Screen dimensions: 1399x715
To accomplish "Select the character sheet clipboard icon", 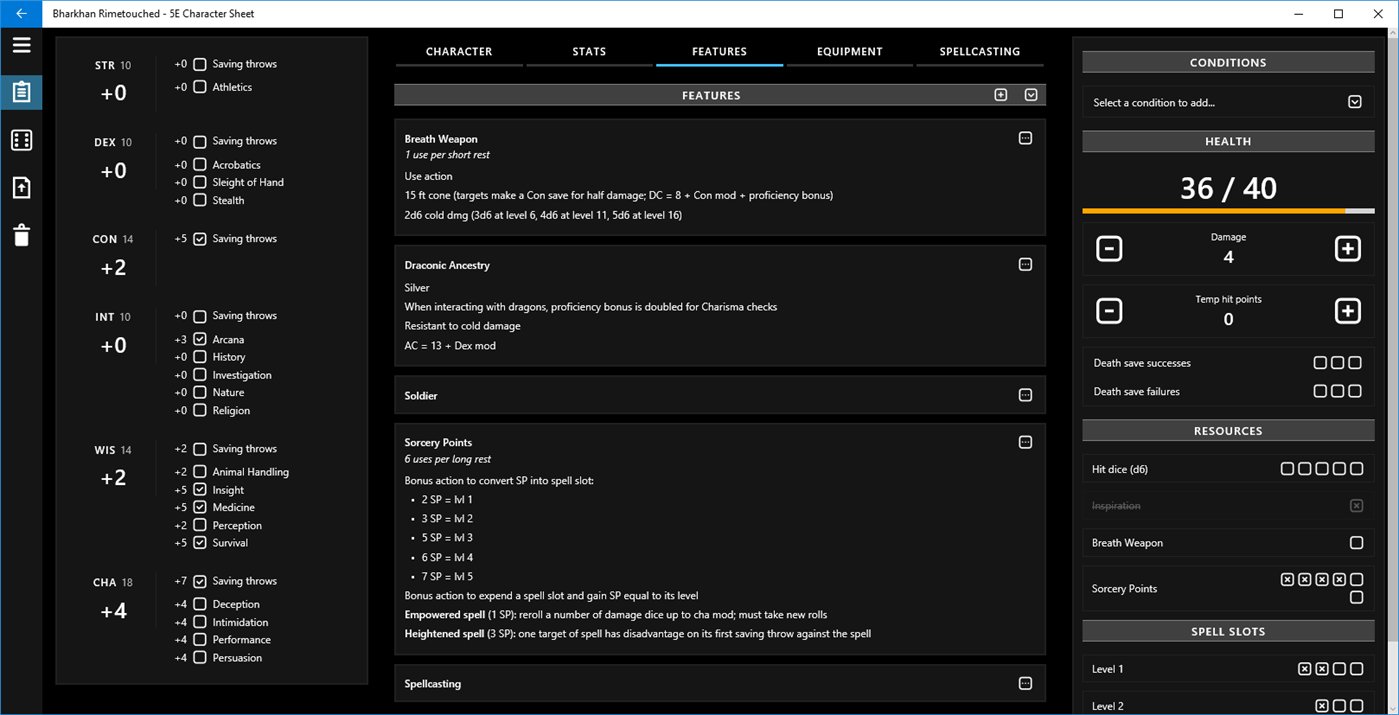I will coord(21,92).
